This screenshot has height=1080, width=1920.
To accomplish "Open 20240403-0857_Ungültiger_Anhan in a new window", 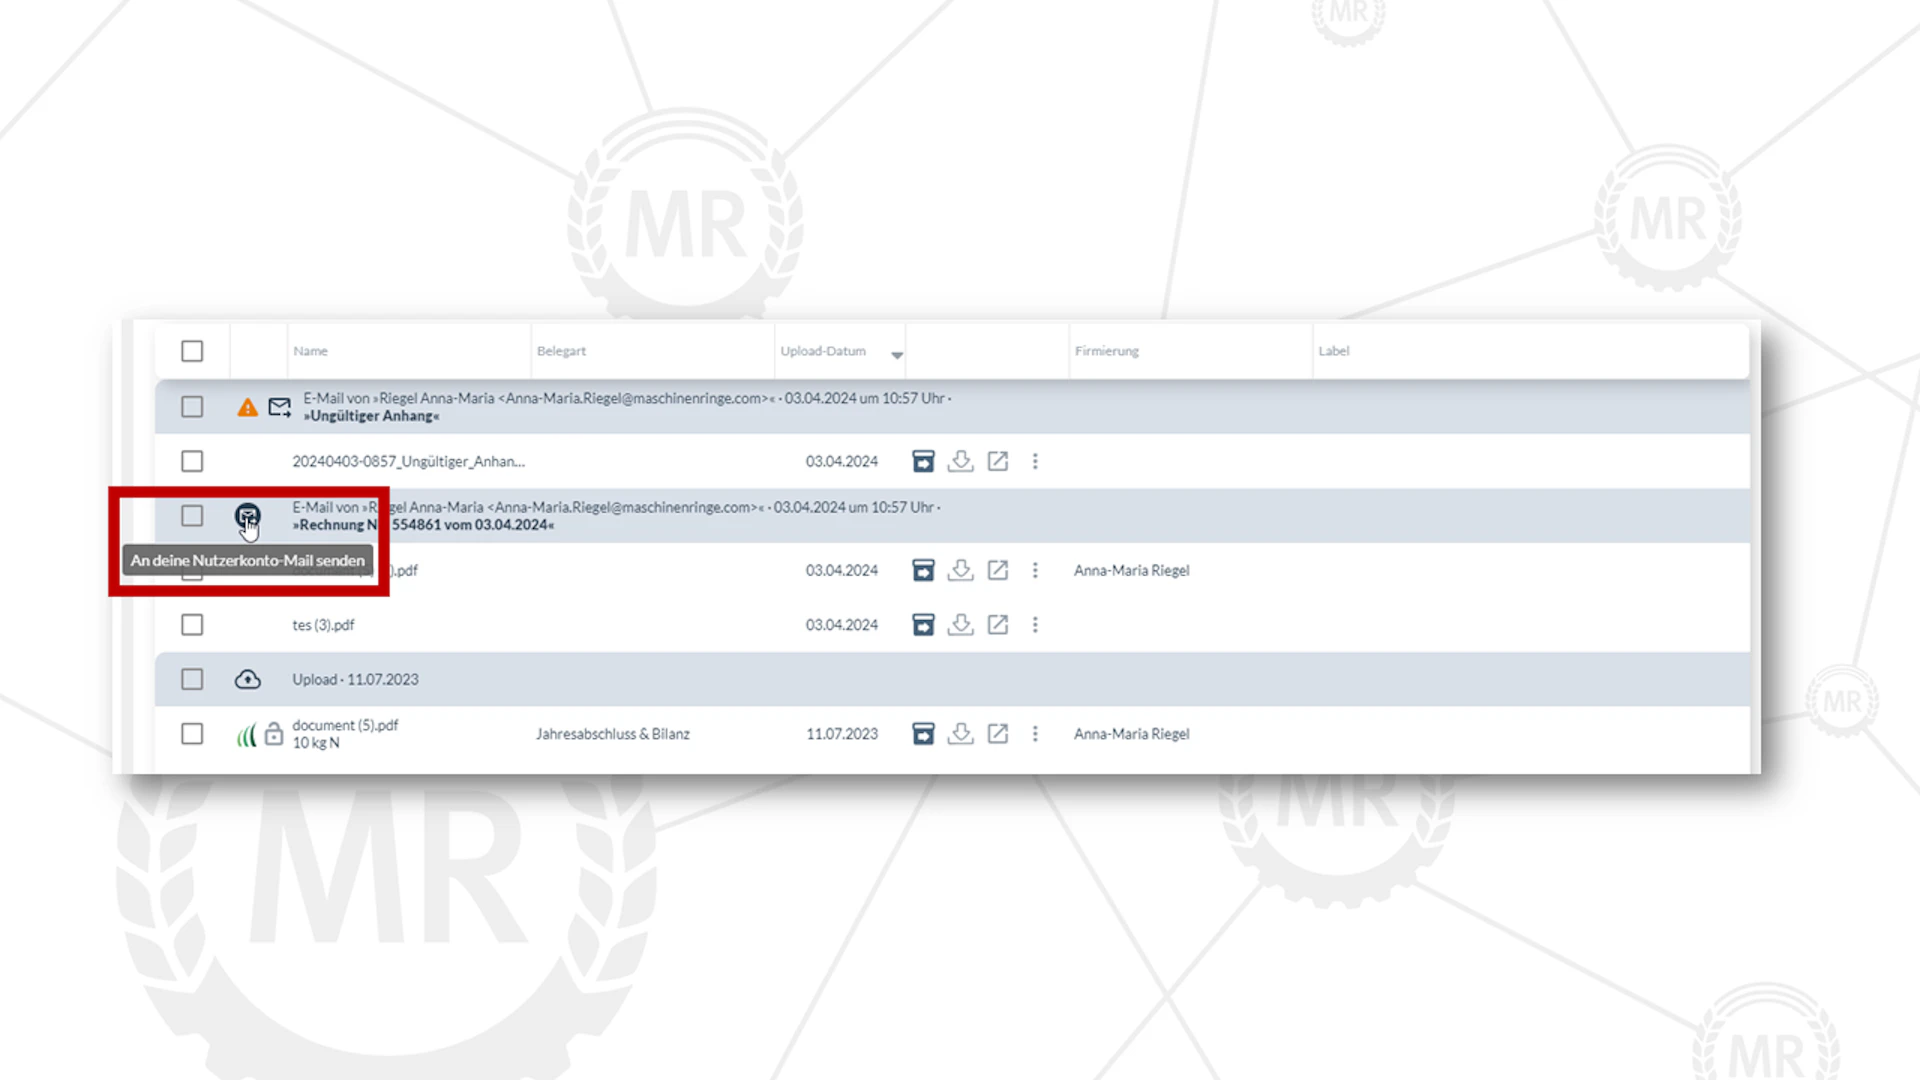I will (998, 461).
